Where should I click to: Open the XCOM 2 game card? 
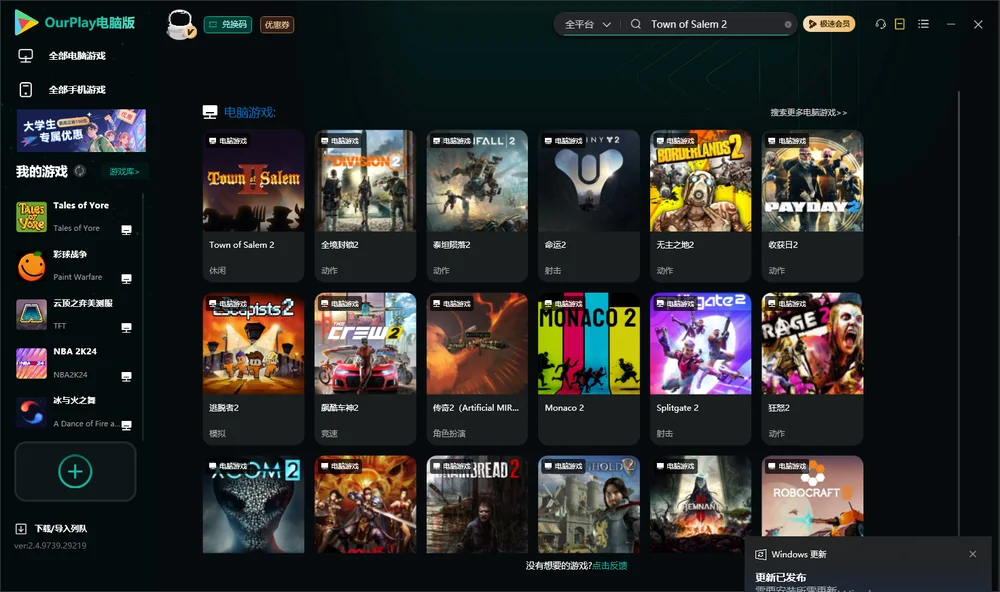click(x=253, y=504)
